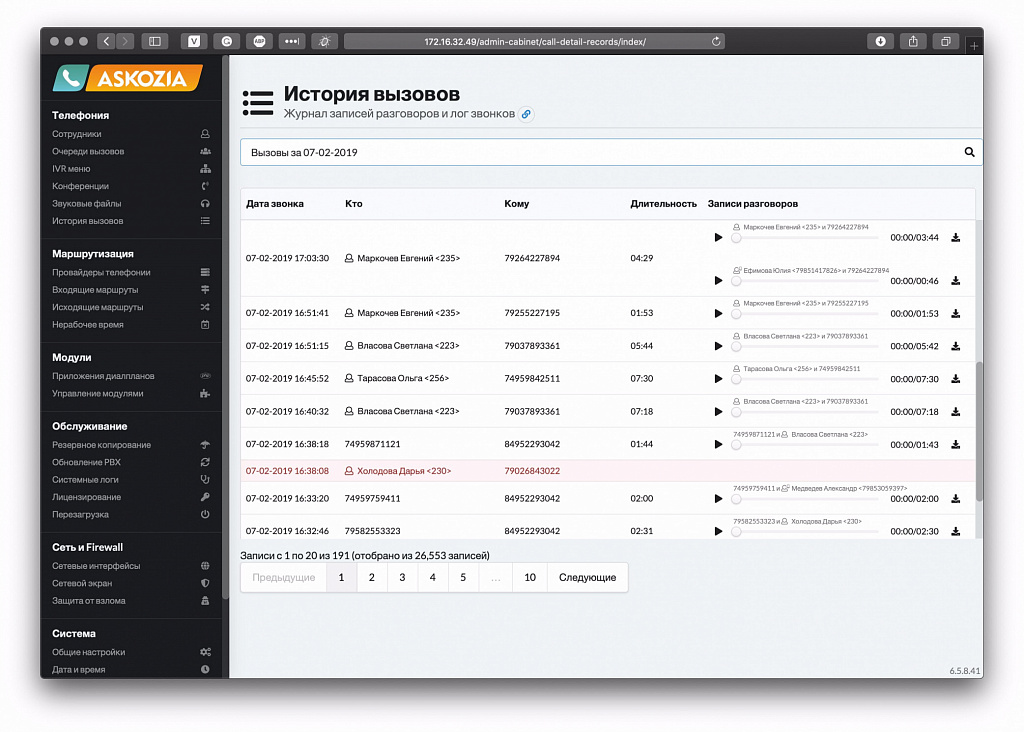
Task: Click browser back button
Action: click(106, 41)
